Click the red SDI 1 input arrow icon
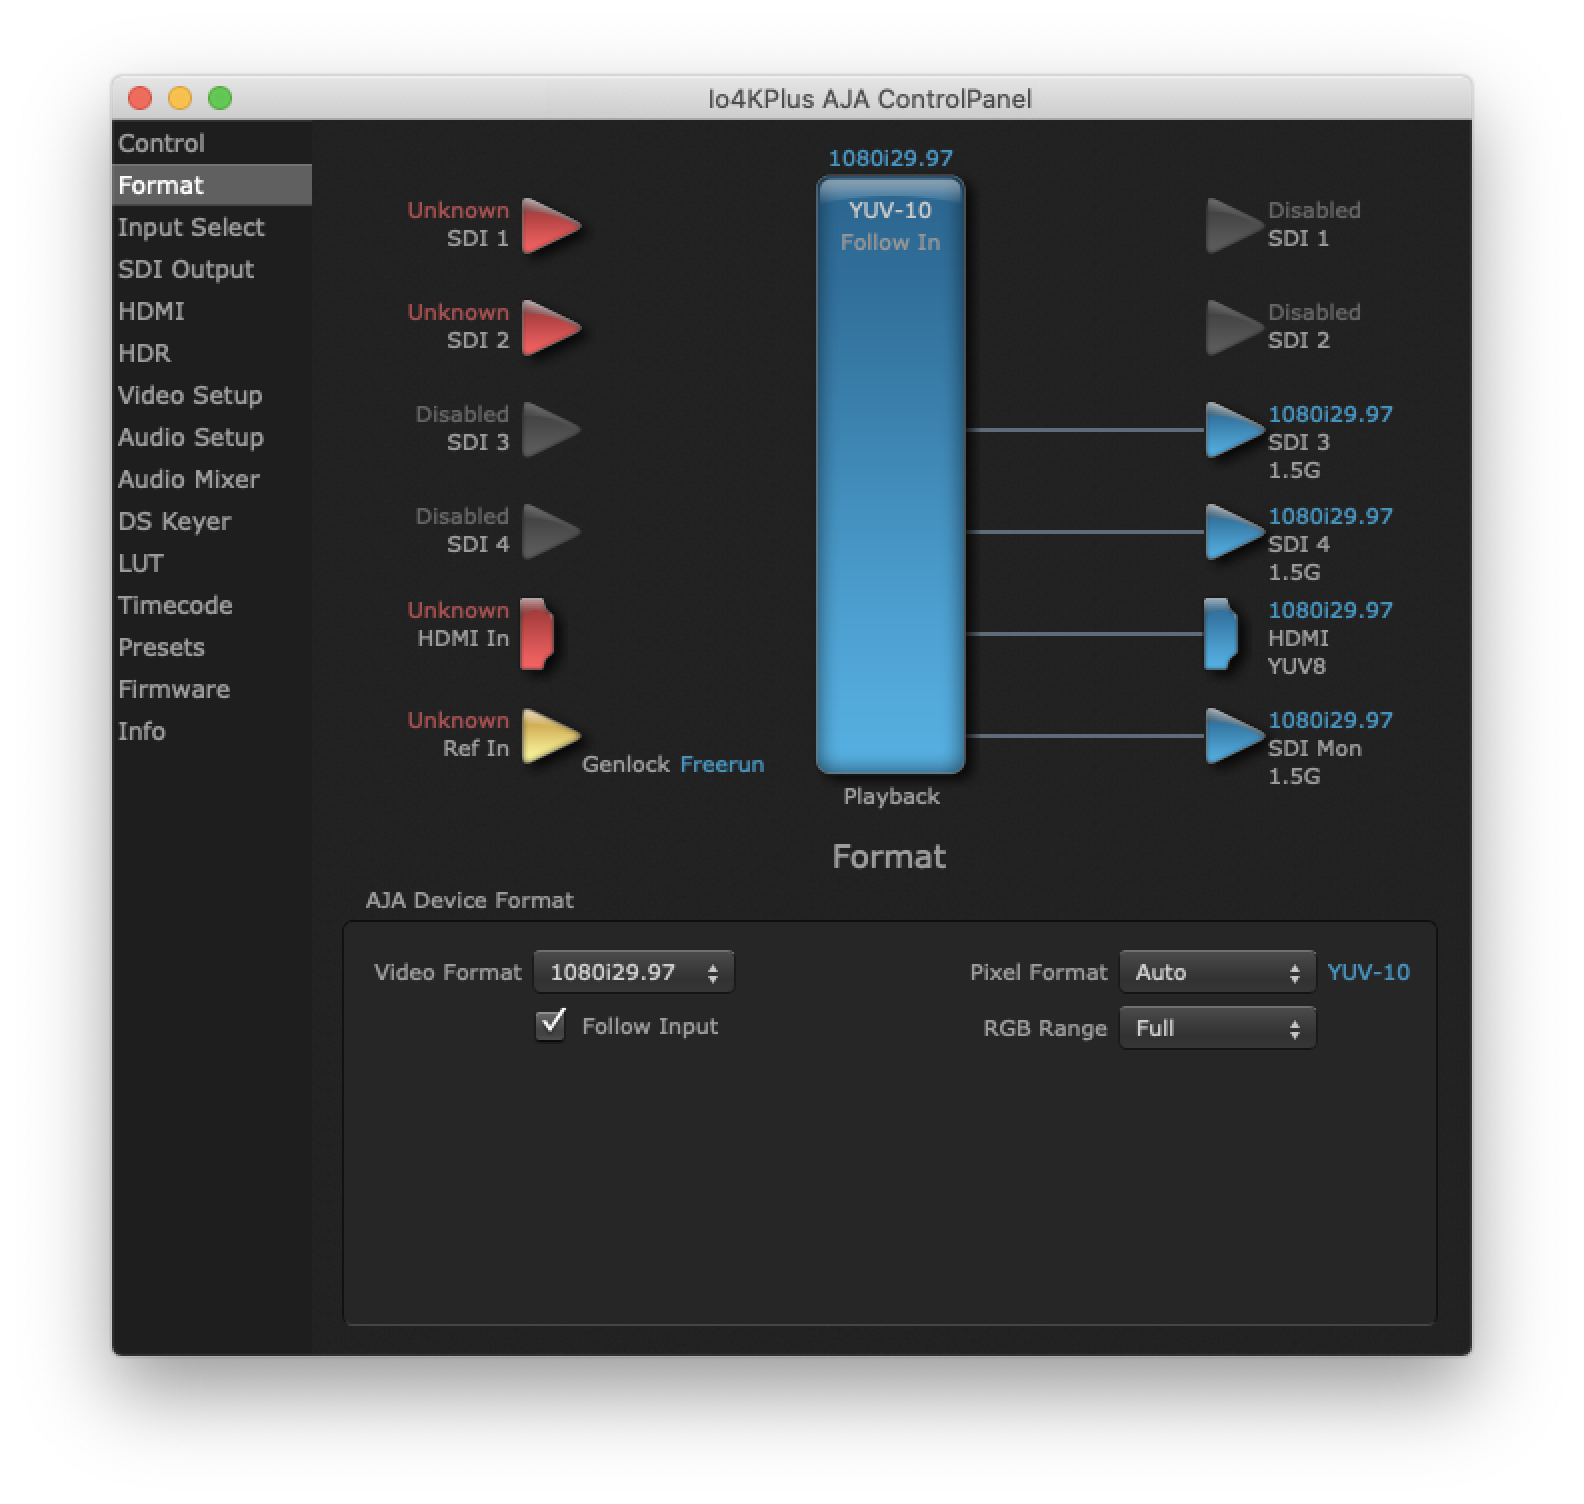This screenshot has width=1584, height=1504. coord(548,226)
